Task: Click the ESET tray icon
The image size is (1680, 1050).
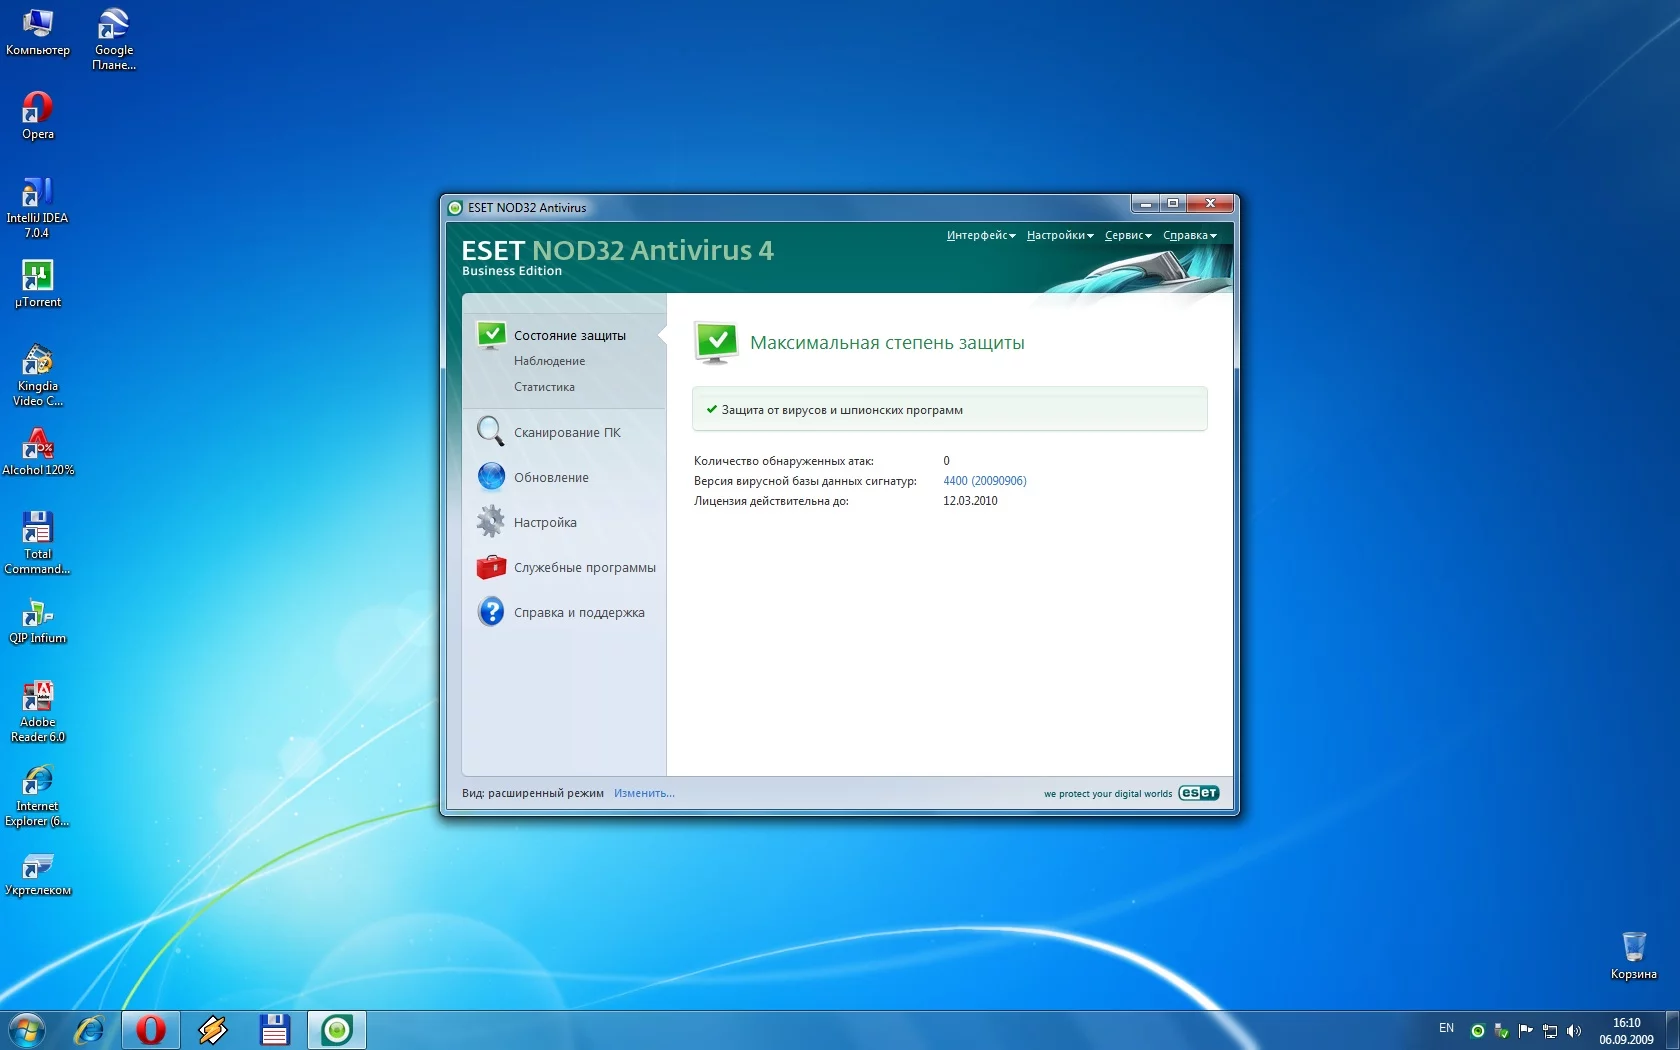Action: 1477,1031
